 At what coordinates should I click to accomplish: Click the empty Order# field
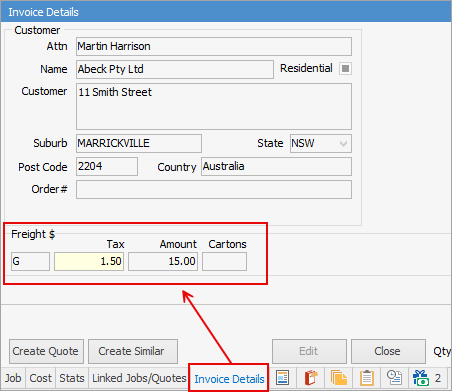tap(214, 190)
